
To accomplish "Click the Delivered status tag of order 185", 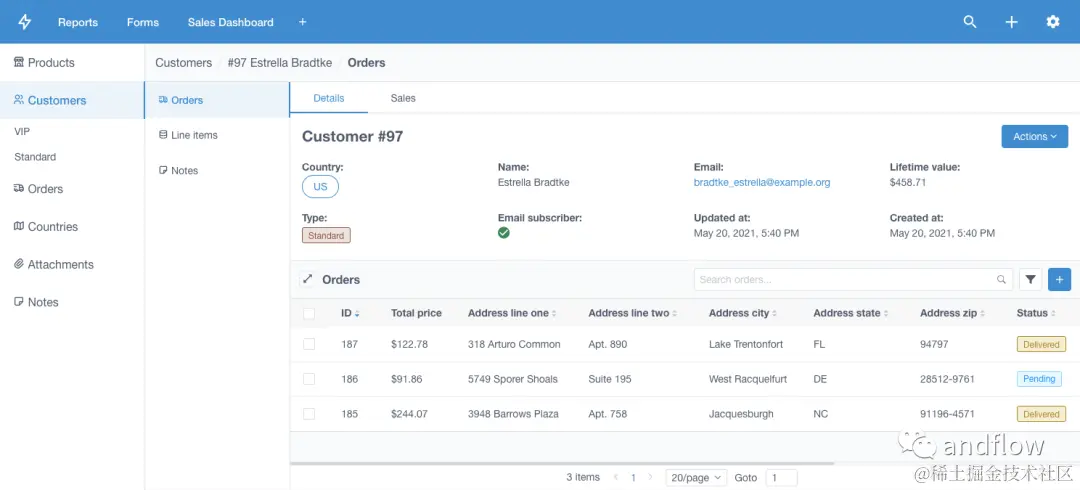I will [1041, 414].
